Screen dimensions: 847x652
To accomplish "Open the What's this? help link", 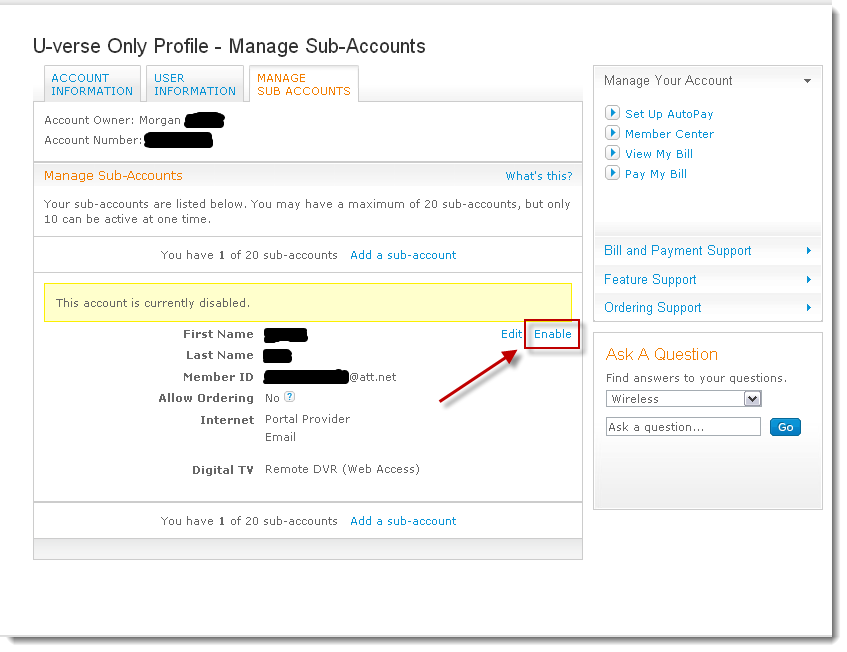I will coord(538,176).
